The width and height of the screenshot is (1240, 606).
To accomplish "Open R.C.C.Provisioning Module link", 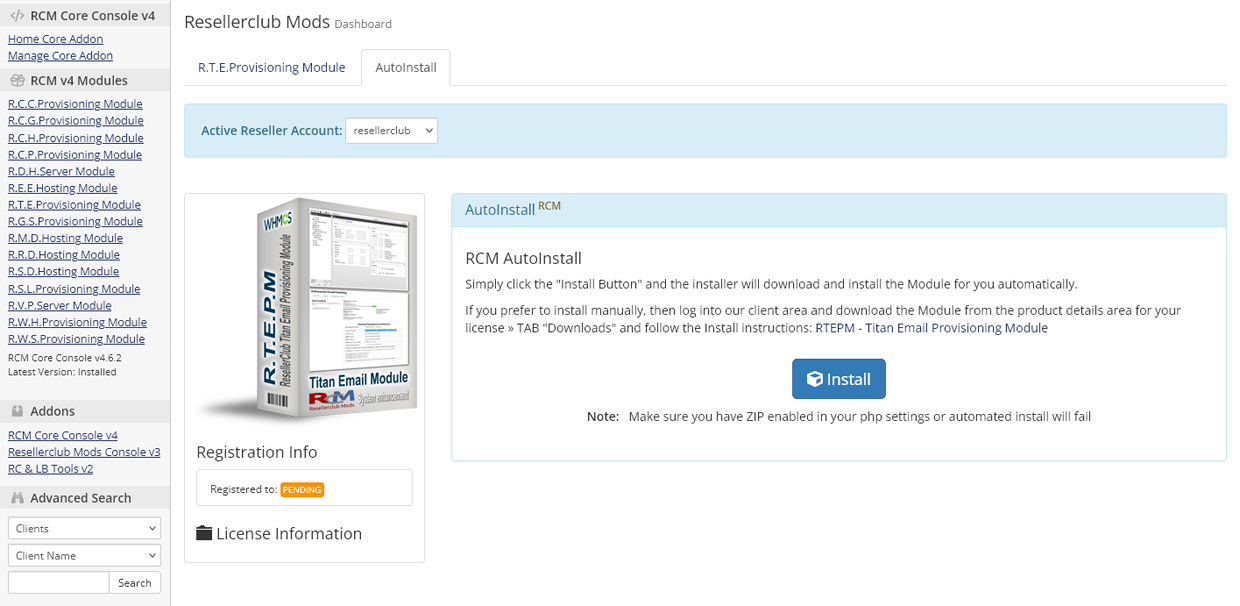I will pyautogui.click(x=75, y=104).
